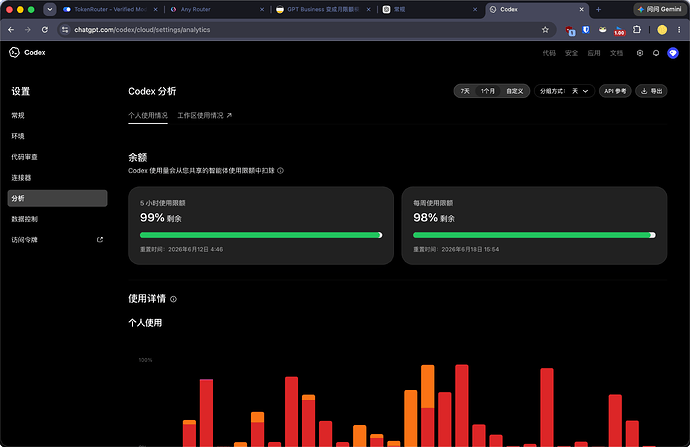This screenshot has height=447, width=690.
Task: Bookmark this page with the star icon
Action: (x=545, y=29)
